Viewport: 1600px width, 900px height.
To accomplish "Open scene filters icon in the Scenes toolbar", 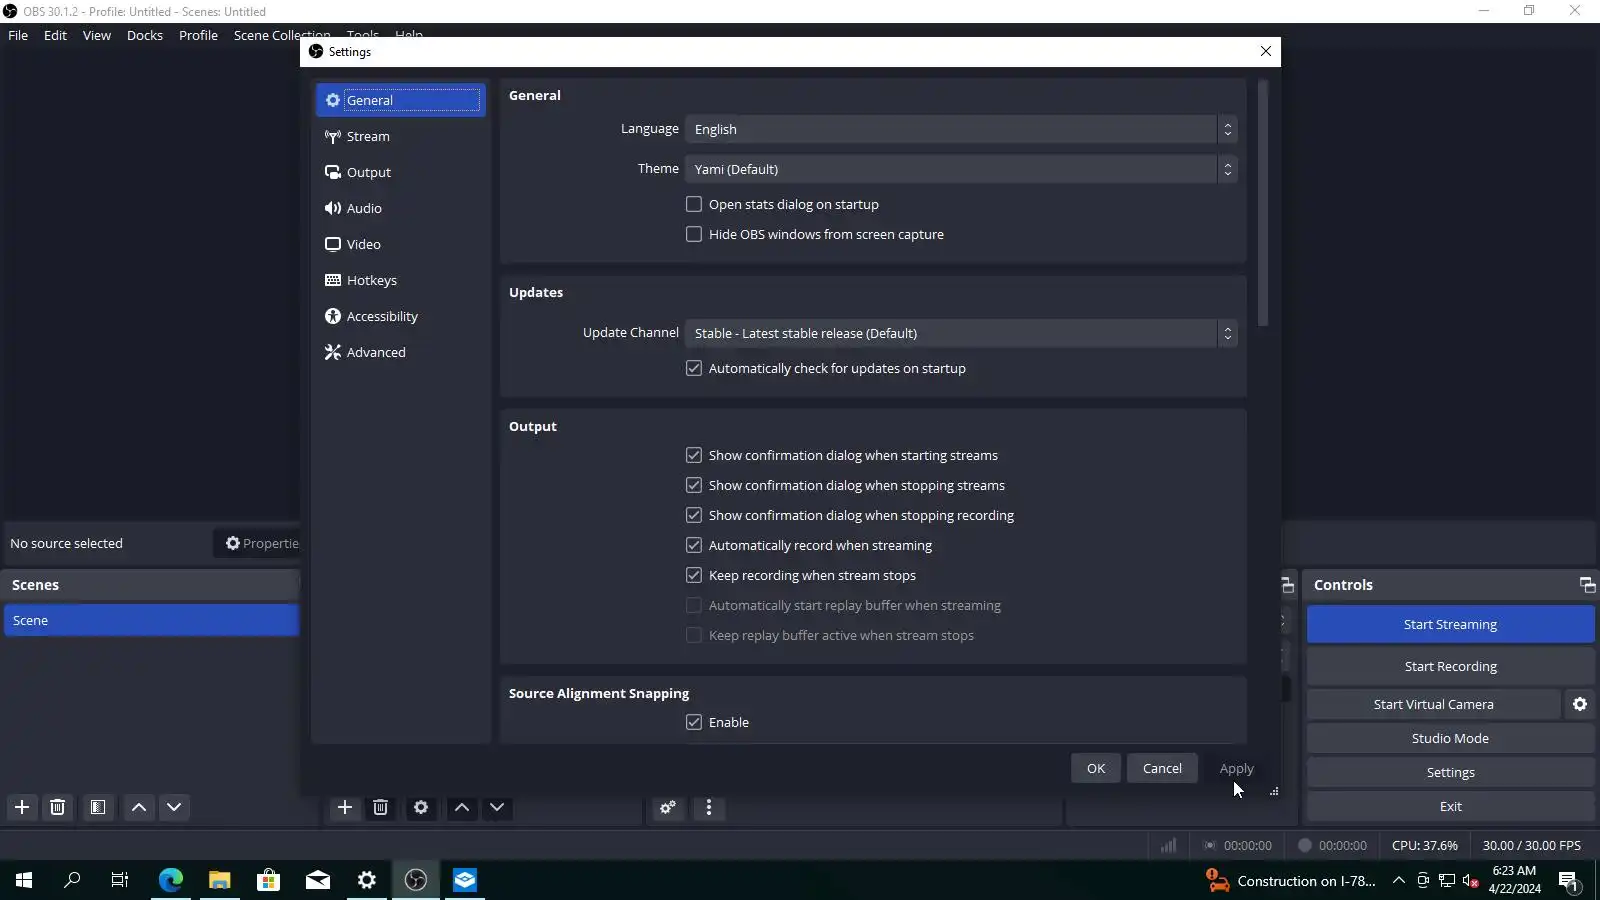I will [x=98, y=807].
